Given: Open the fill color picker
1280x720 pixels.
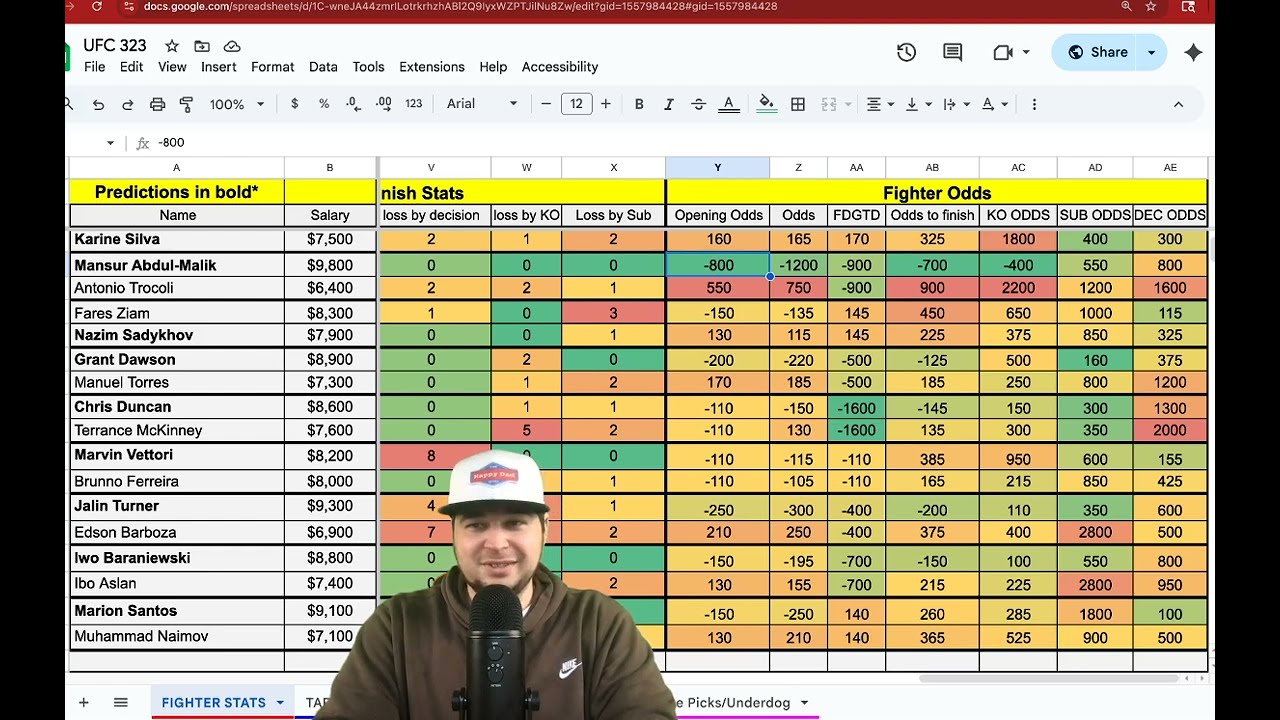Looking at the screenshot, I should coord(767,104).
